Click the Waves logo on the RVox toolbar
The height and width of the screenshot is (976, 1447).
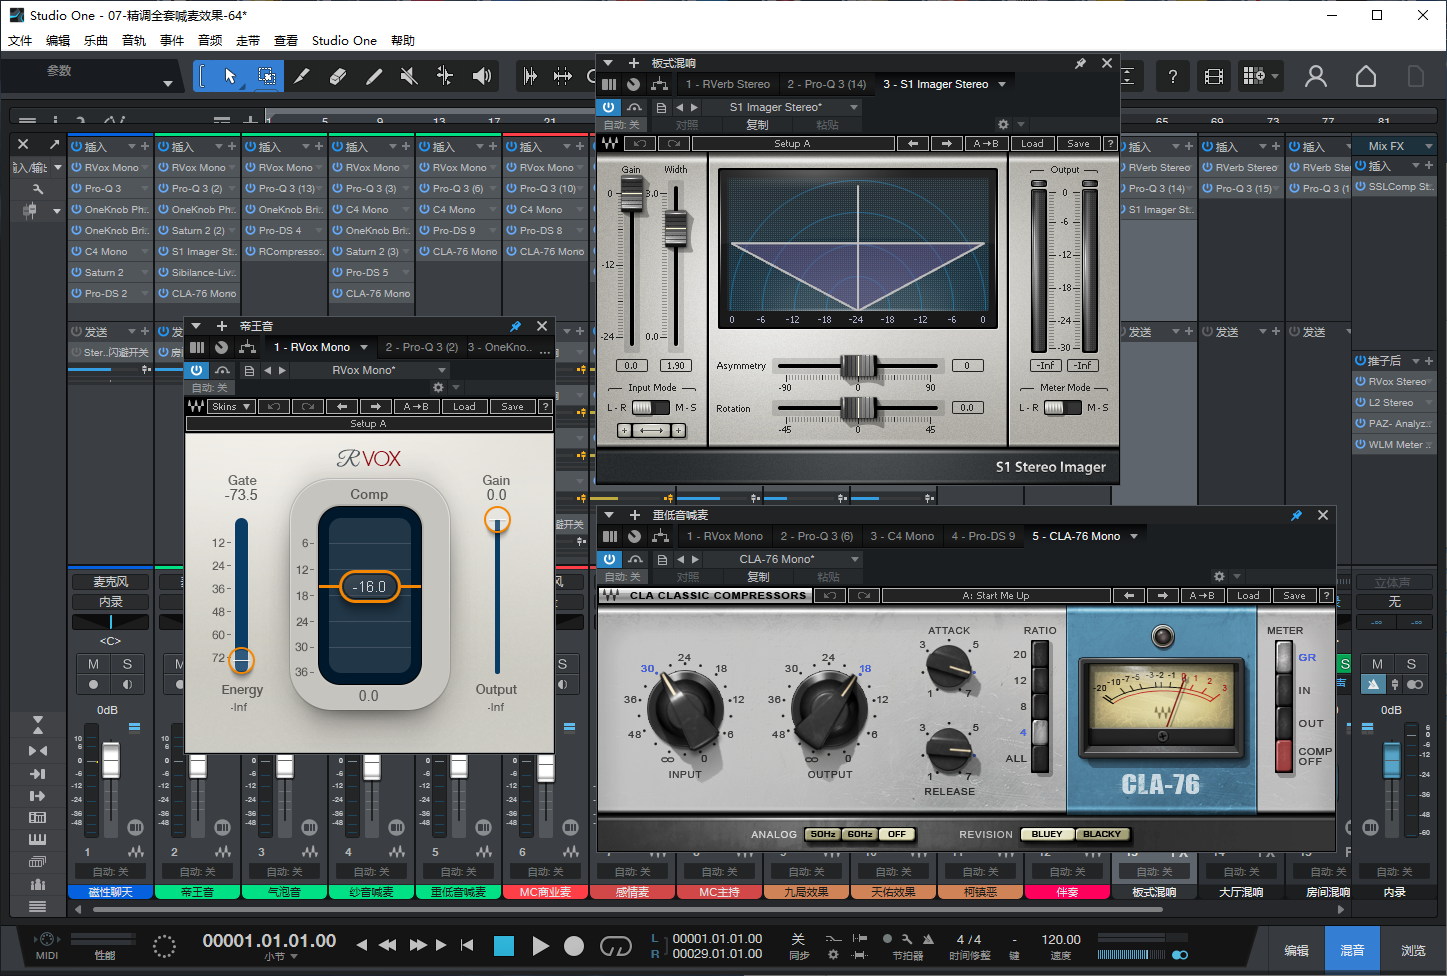coord(197,406)
